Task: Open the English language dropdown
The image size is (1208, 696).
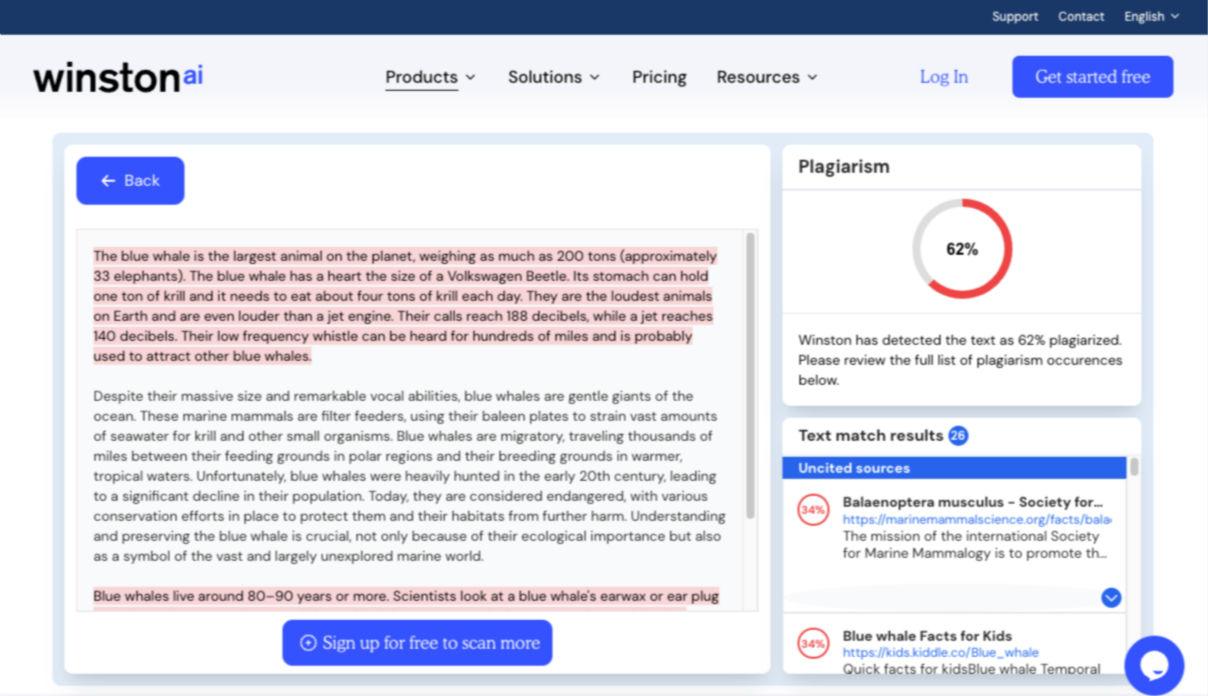Action: click(x=1152, y=16)
